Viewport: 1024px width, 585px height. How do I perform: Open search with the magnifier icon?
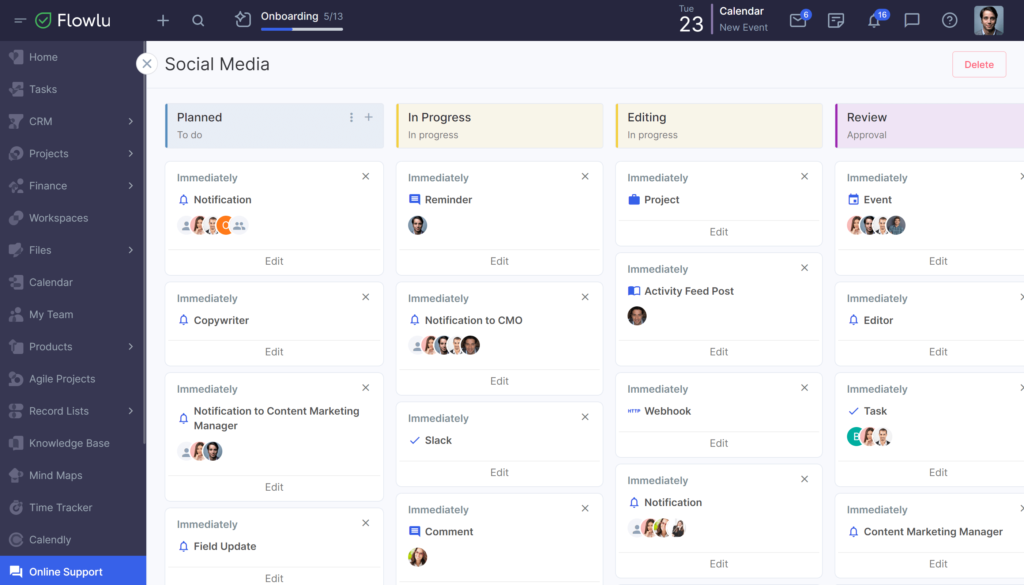pyautogui.click(x=198, y=20)
